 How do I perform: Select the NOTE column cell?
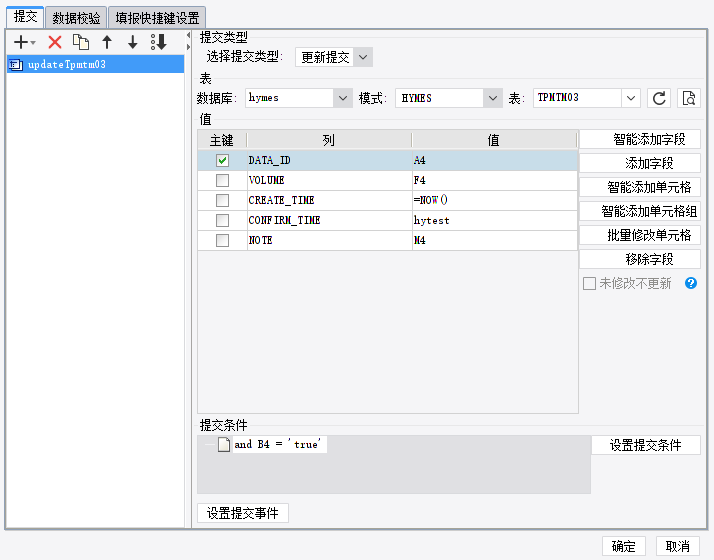329,240
